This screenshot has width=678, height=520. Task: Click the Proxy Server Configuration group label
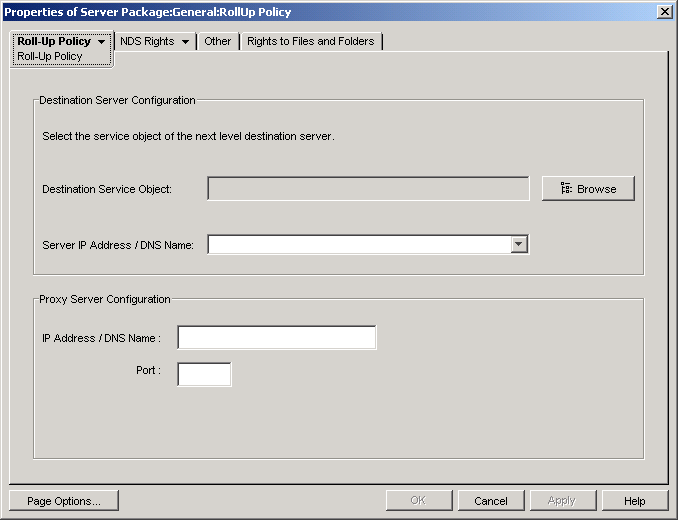tap(105, 299)
